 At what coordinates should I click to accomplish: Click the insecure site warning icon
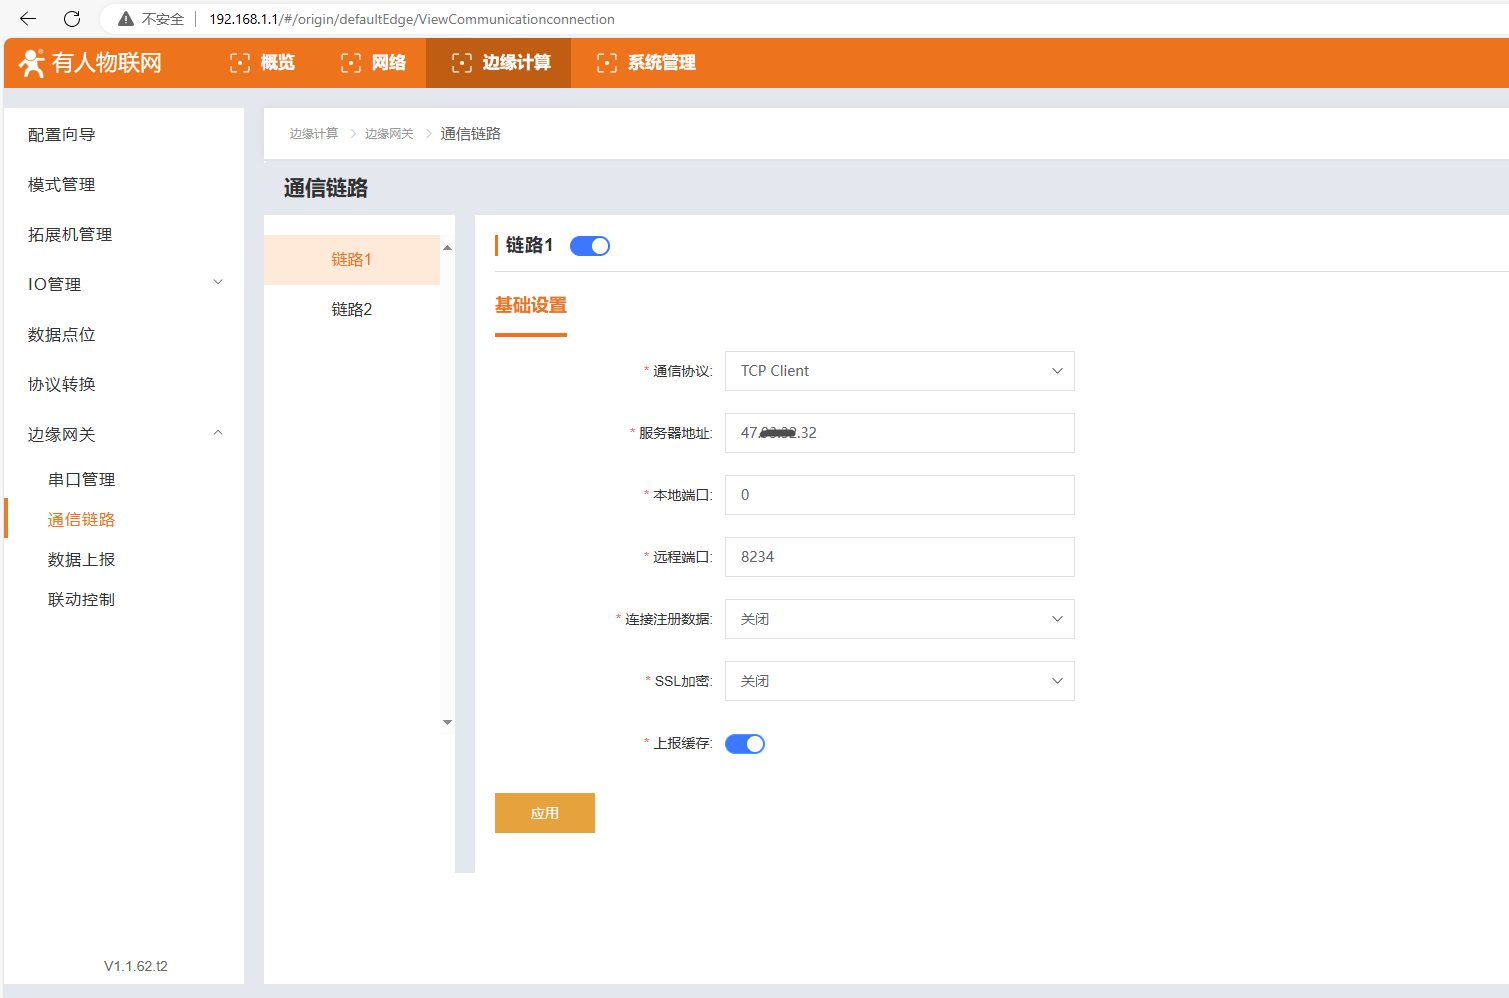click(126, 19)
